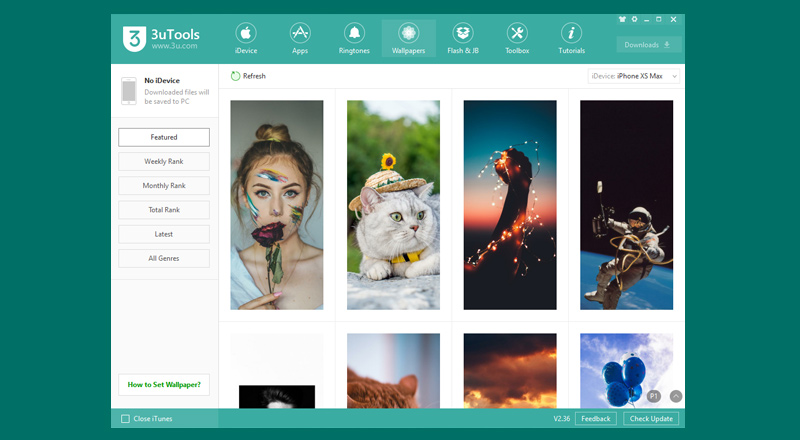This screenshot has width=800, height=440.
Task: Click the skin shirt icon in title bar
Action: [x=622, y=19]
